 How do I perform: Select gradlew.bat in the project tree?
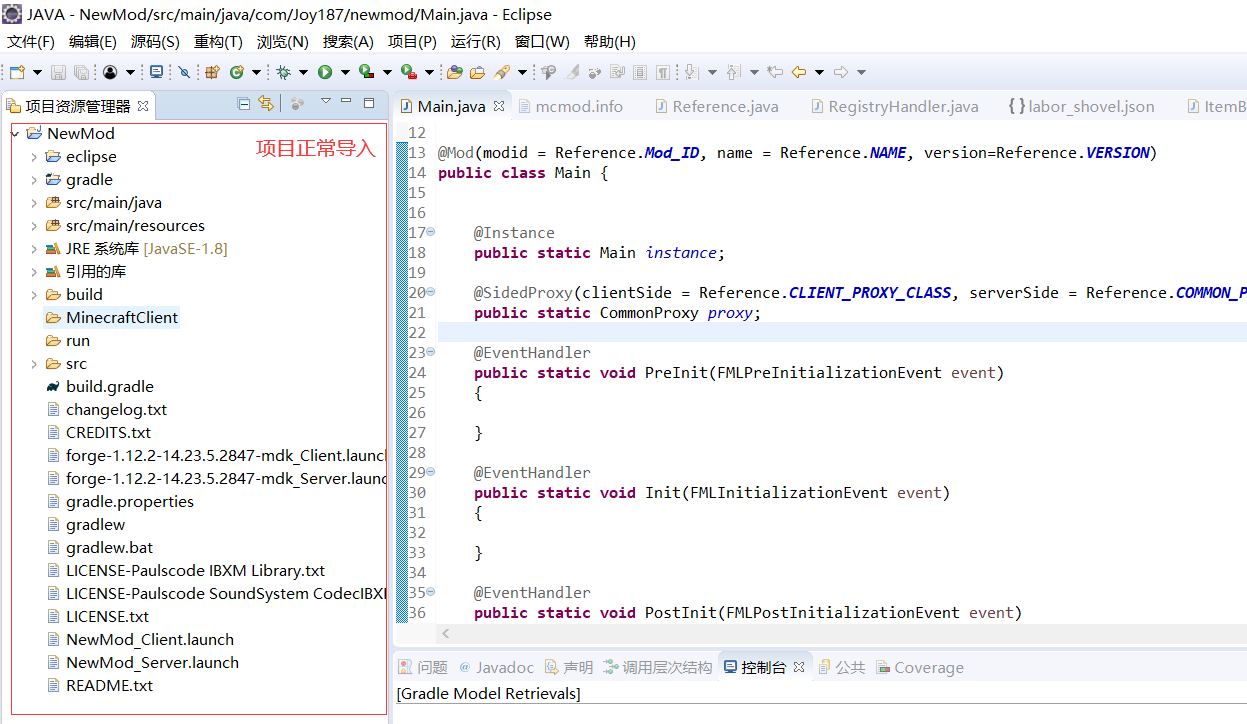pyautogui.click(x=100, y=548)
